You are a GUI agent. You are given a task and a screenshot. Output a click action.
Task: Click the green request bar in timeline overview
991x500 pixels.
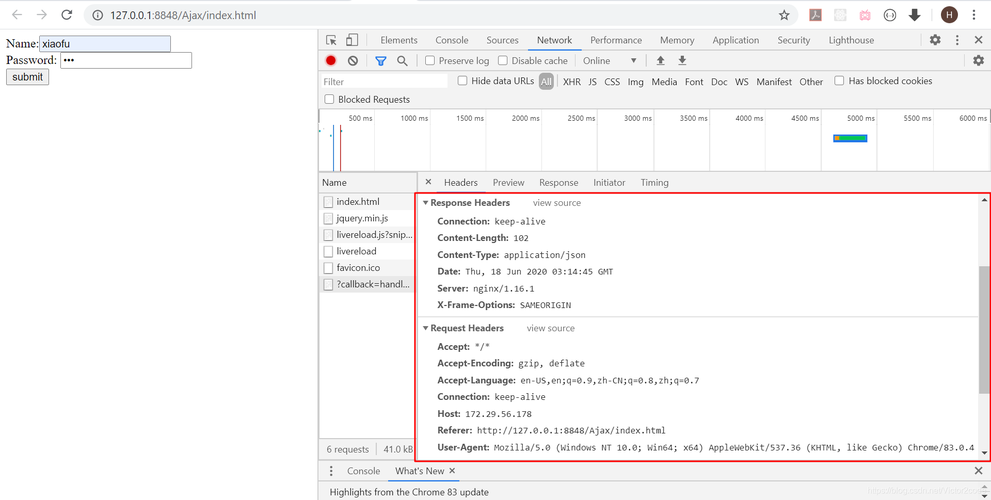pos(850,138)
